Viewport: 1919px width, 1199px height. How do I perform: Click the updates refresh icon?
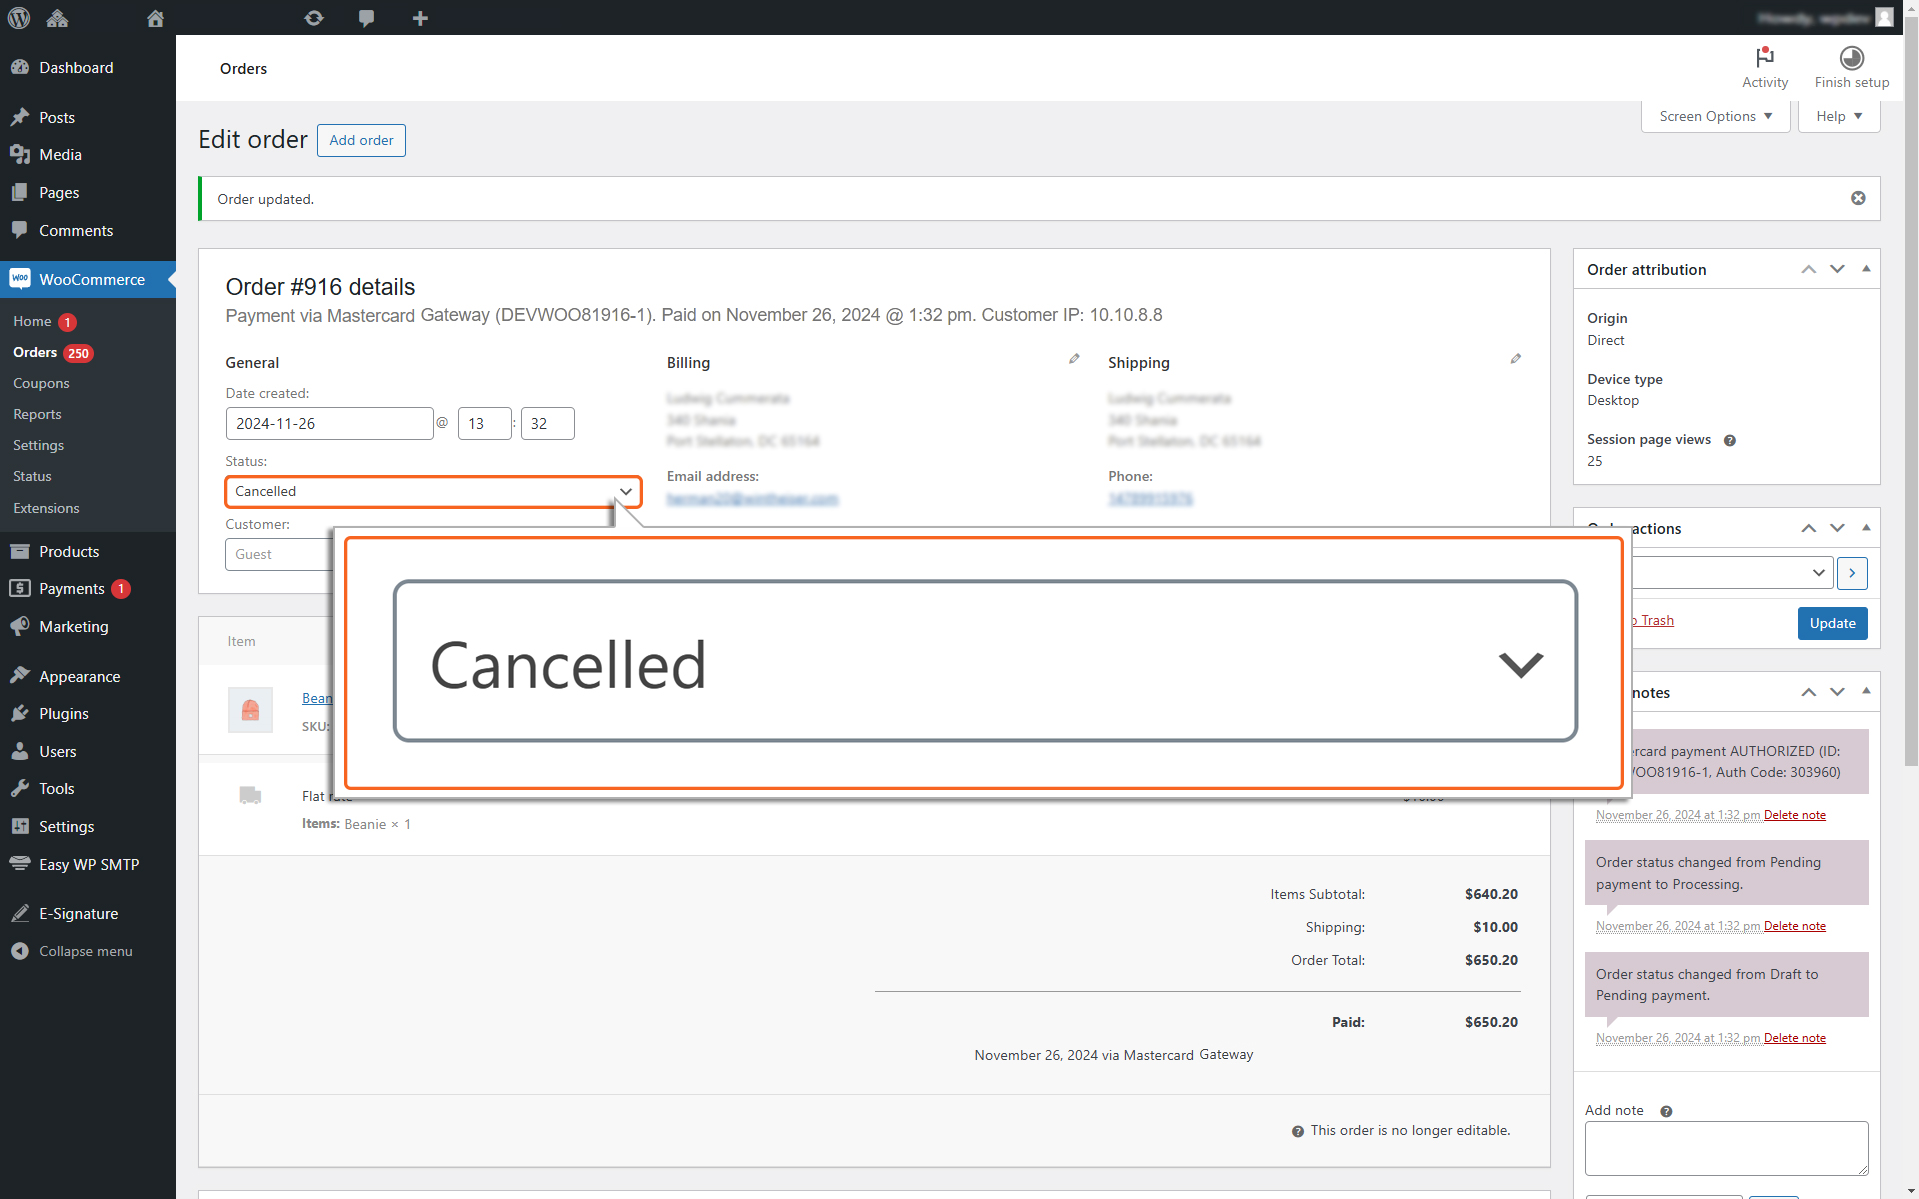tap(314, 18)
